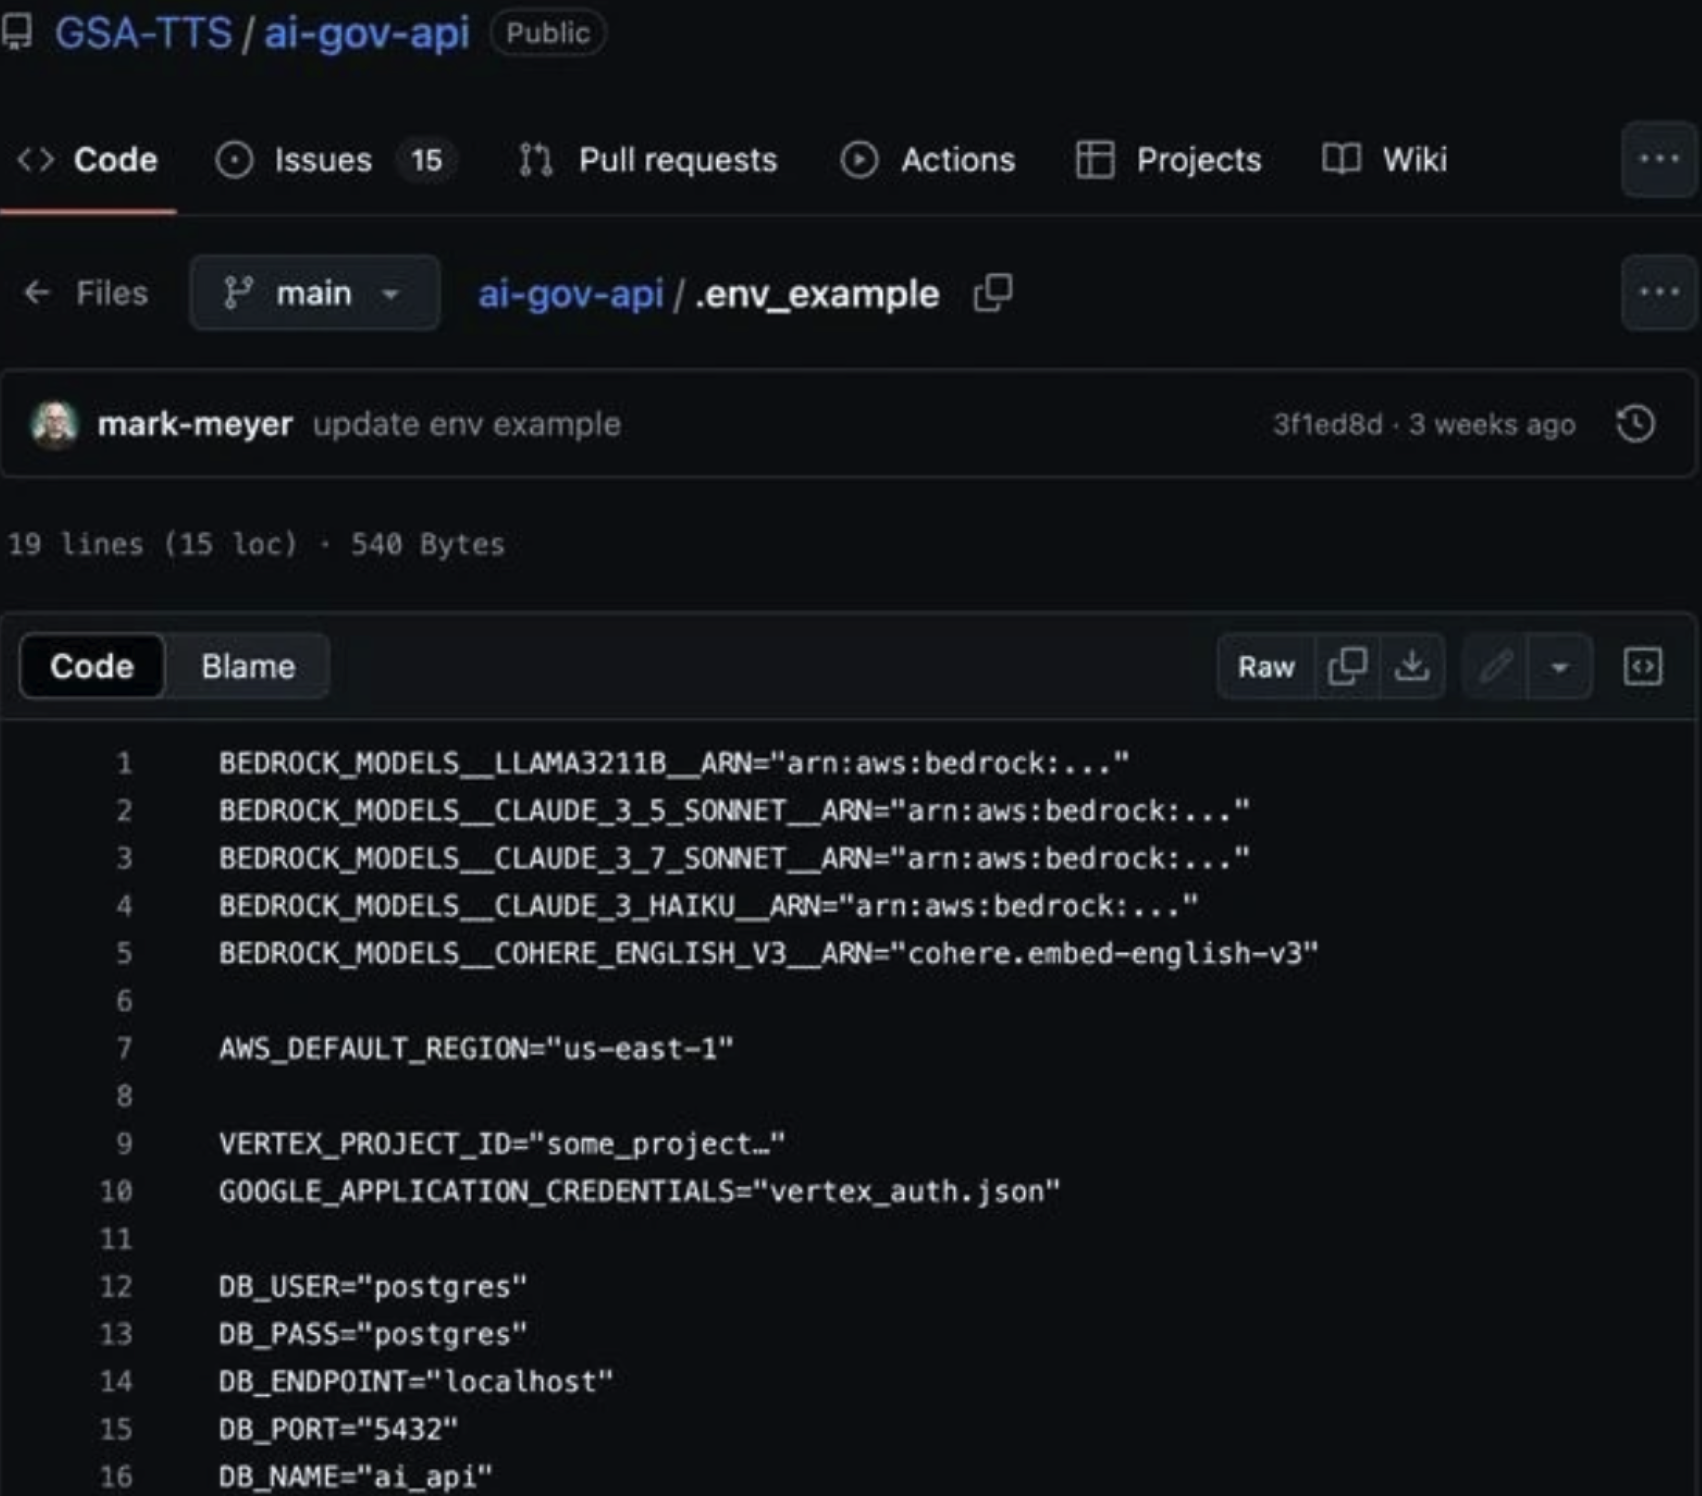This screenshot has height=1496, width=1702.
Task: Edit this file with the pencil icon
Action: (1495, 666)
